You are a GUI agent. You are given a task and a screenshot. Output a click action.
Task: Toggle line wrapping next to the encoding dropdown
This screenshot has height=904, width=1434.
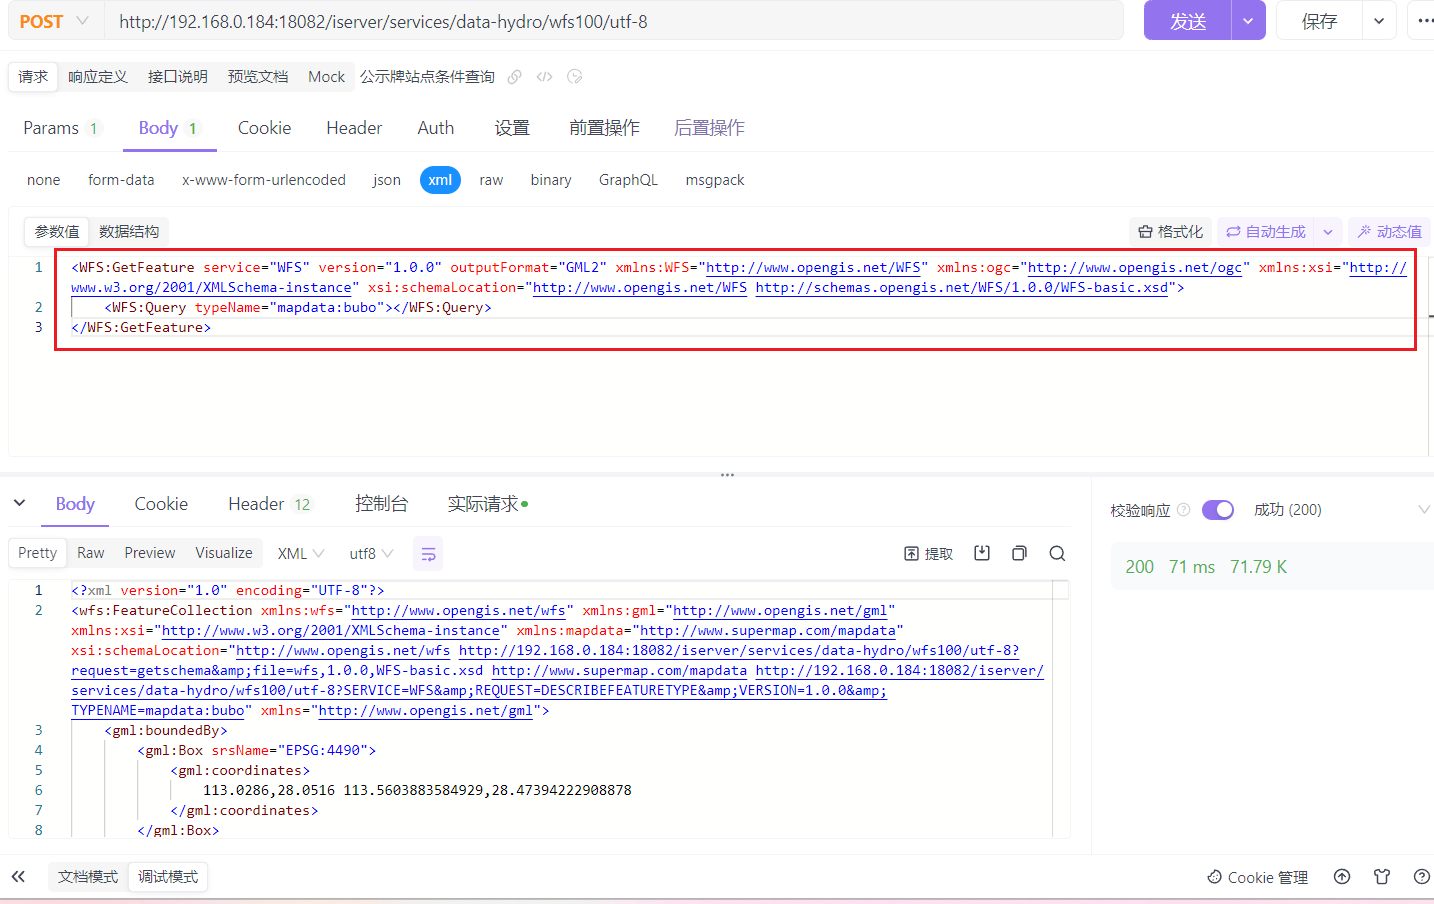428,552
